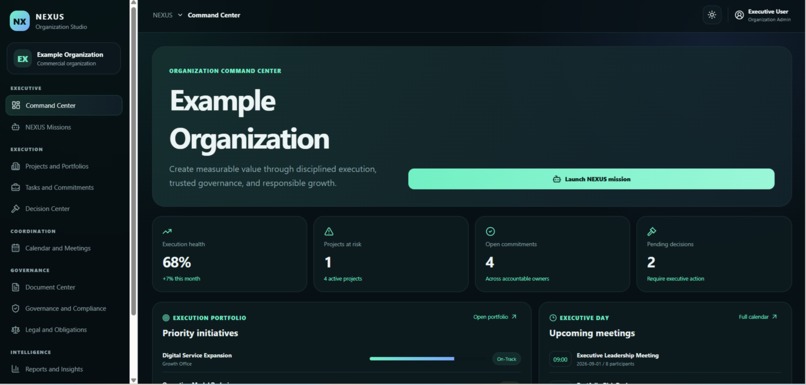Click the Execution health trend arrow icon
This screenshot has width=806, height=385.
click(x=167, y=232)
